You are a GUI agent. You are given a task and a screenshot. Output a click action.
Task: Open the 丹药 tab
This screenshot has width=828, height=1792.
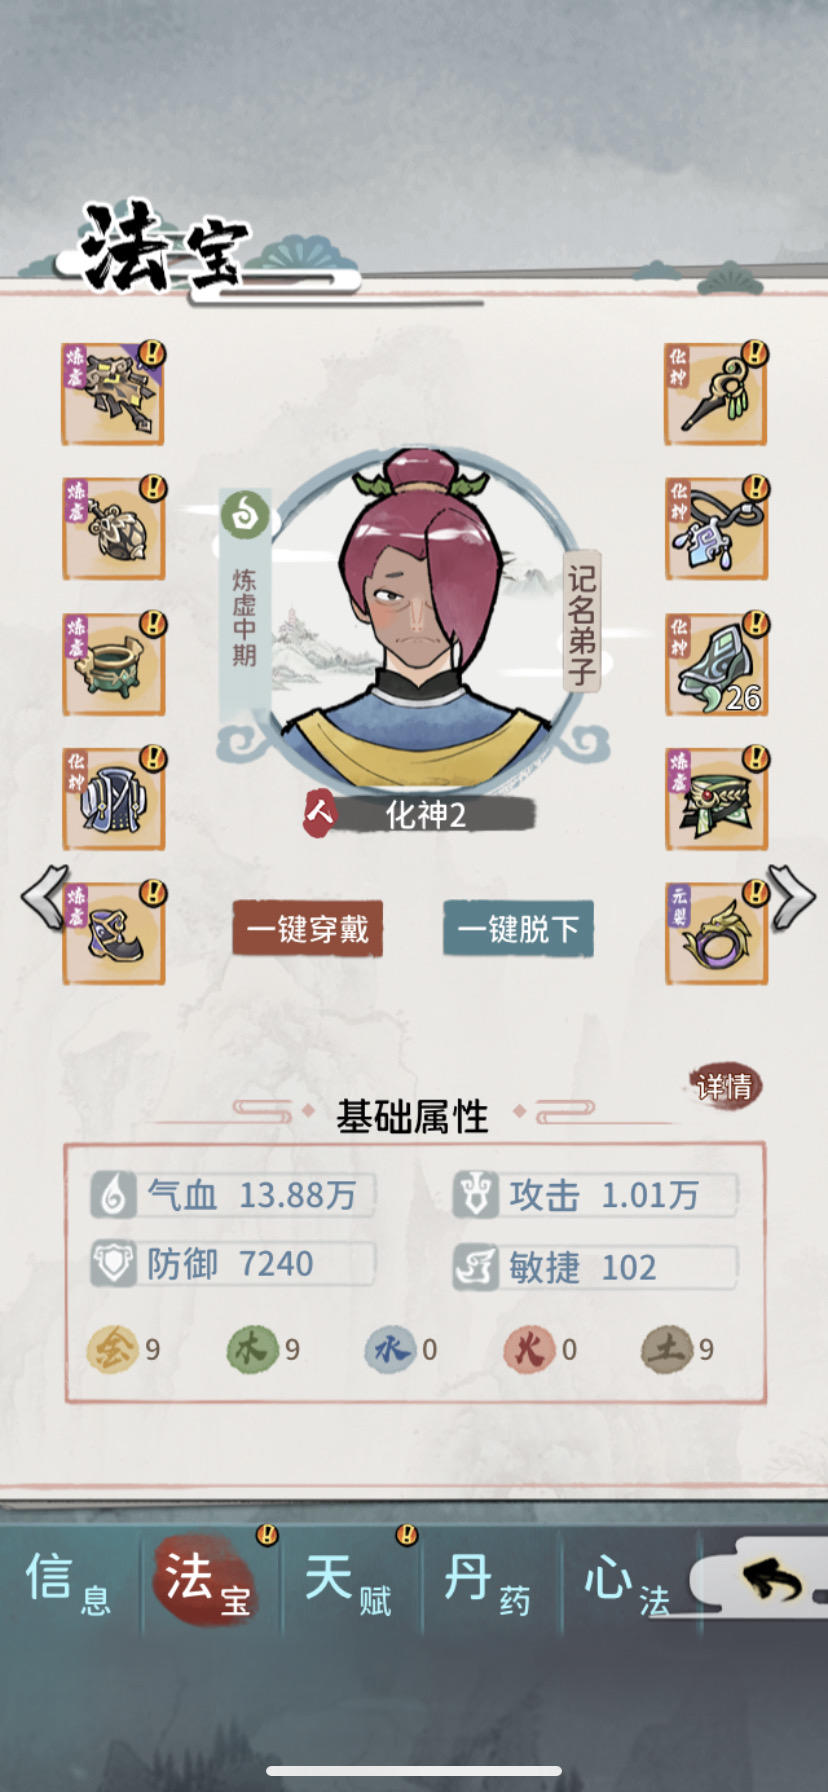(x=488, y=1583)
